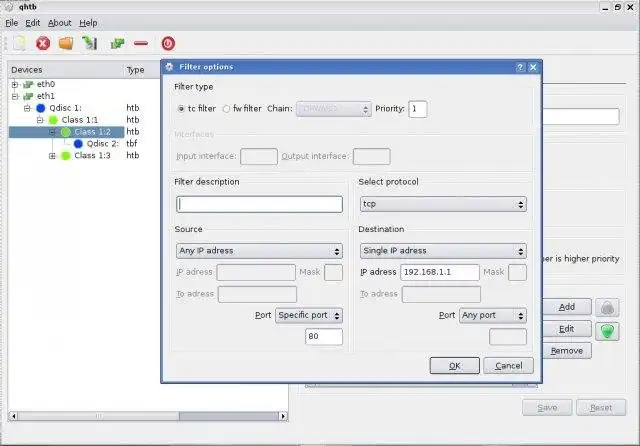Viewport: 640px width, 446px height.
Task: Select the Class 1:2 tree row
Action: (67, 132)
